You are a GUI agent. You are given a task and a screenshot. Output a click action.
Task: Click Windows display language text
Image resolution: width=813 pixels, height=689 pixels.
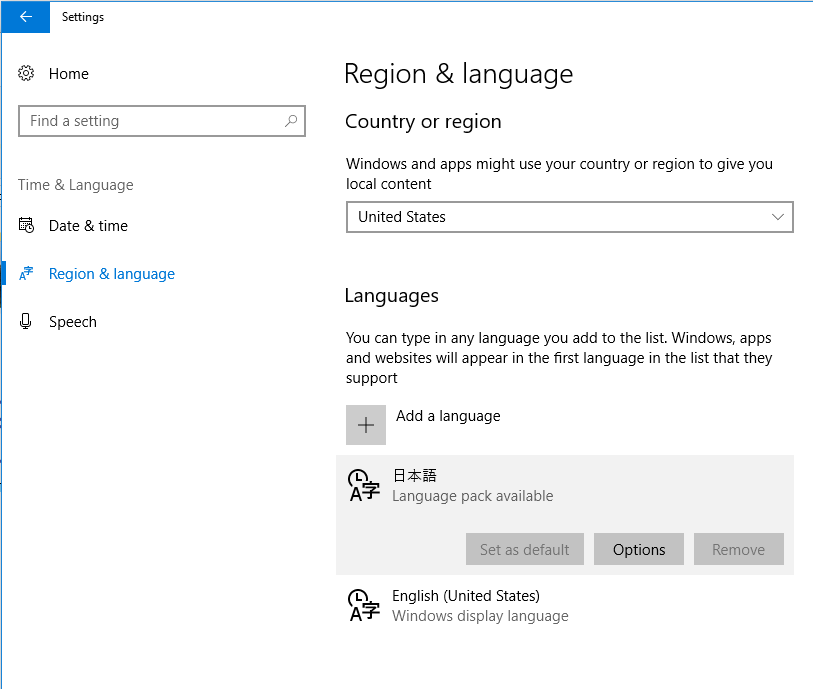[x=480, y=616]
